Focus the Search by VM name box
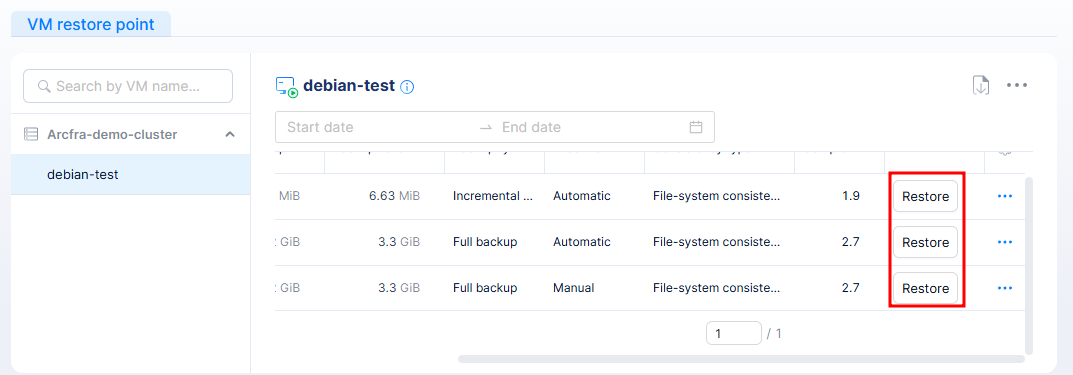Viewport: 1073px width, 375px height. (128, 86)
